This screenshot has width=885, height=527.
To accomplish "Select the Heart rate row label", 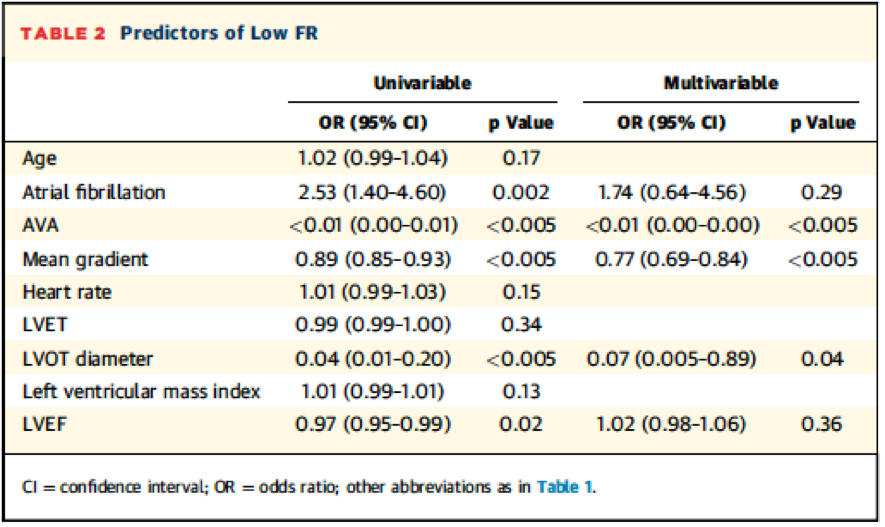I will click(68, 292).
